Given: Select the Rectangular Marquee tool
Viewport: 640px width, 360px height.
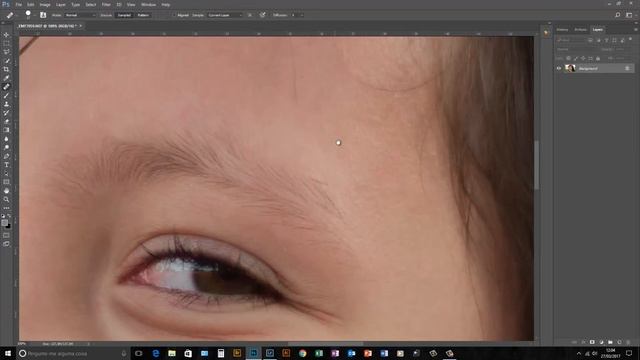Looking at the screenshot, I should 6,43.
